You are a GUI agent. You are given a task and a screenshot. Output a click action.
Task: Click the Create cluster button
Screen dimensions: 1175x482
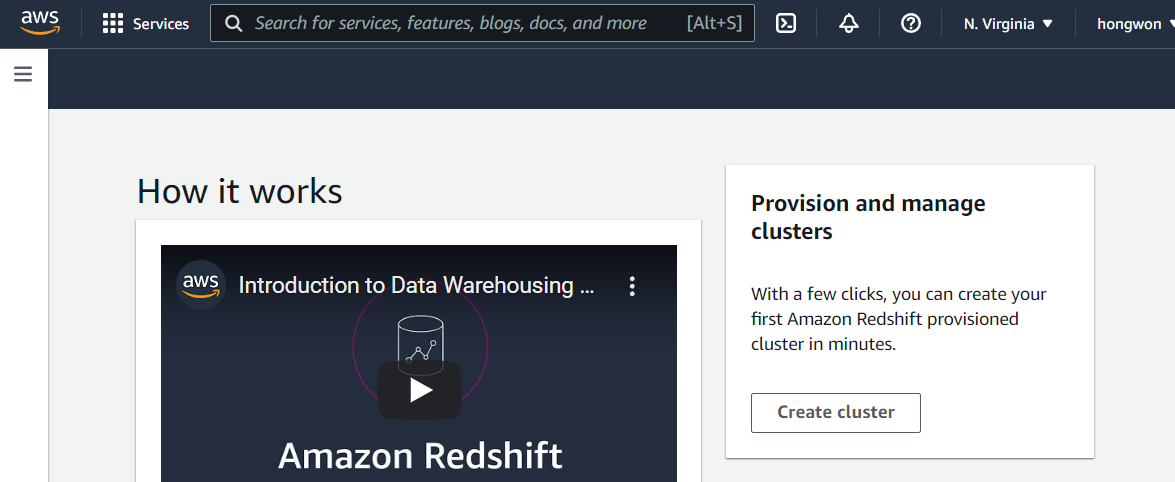point(836,412)
